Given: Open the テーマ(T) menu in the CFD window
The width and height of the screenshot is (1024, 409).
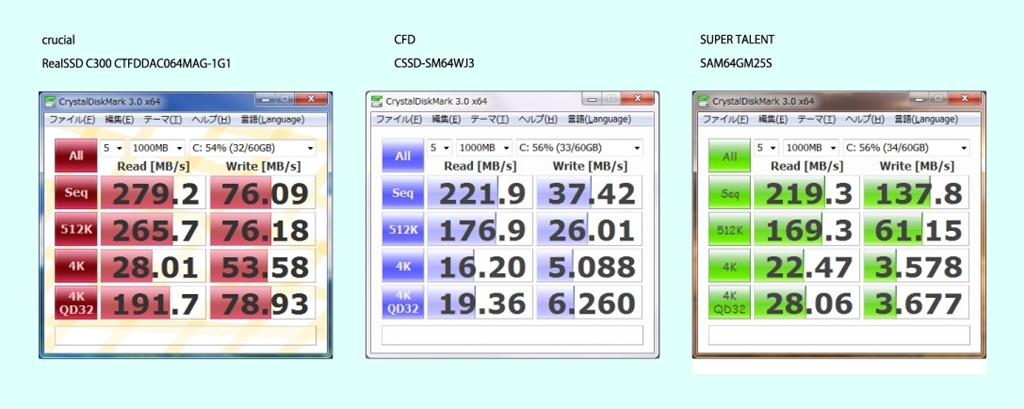Looking at the screenshot, I should pos(490,120).
